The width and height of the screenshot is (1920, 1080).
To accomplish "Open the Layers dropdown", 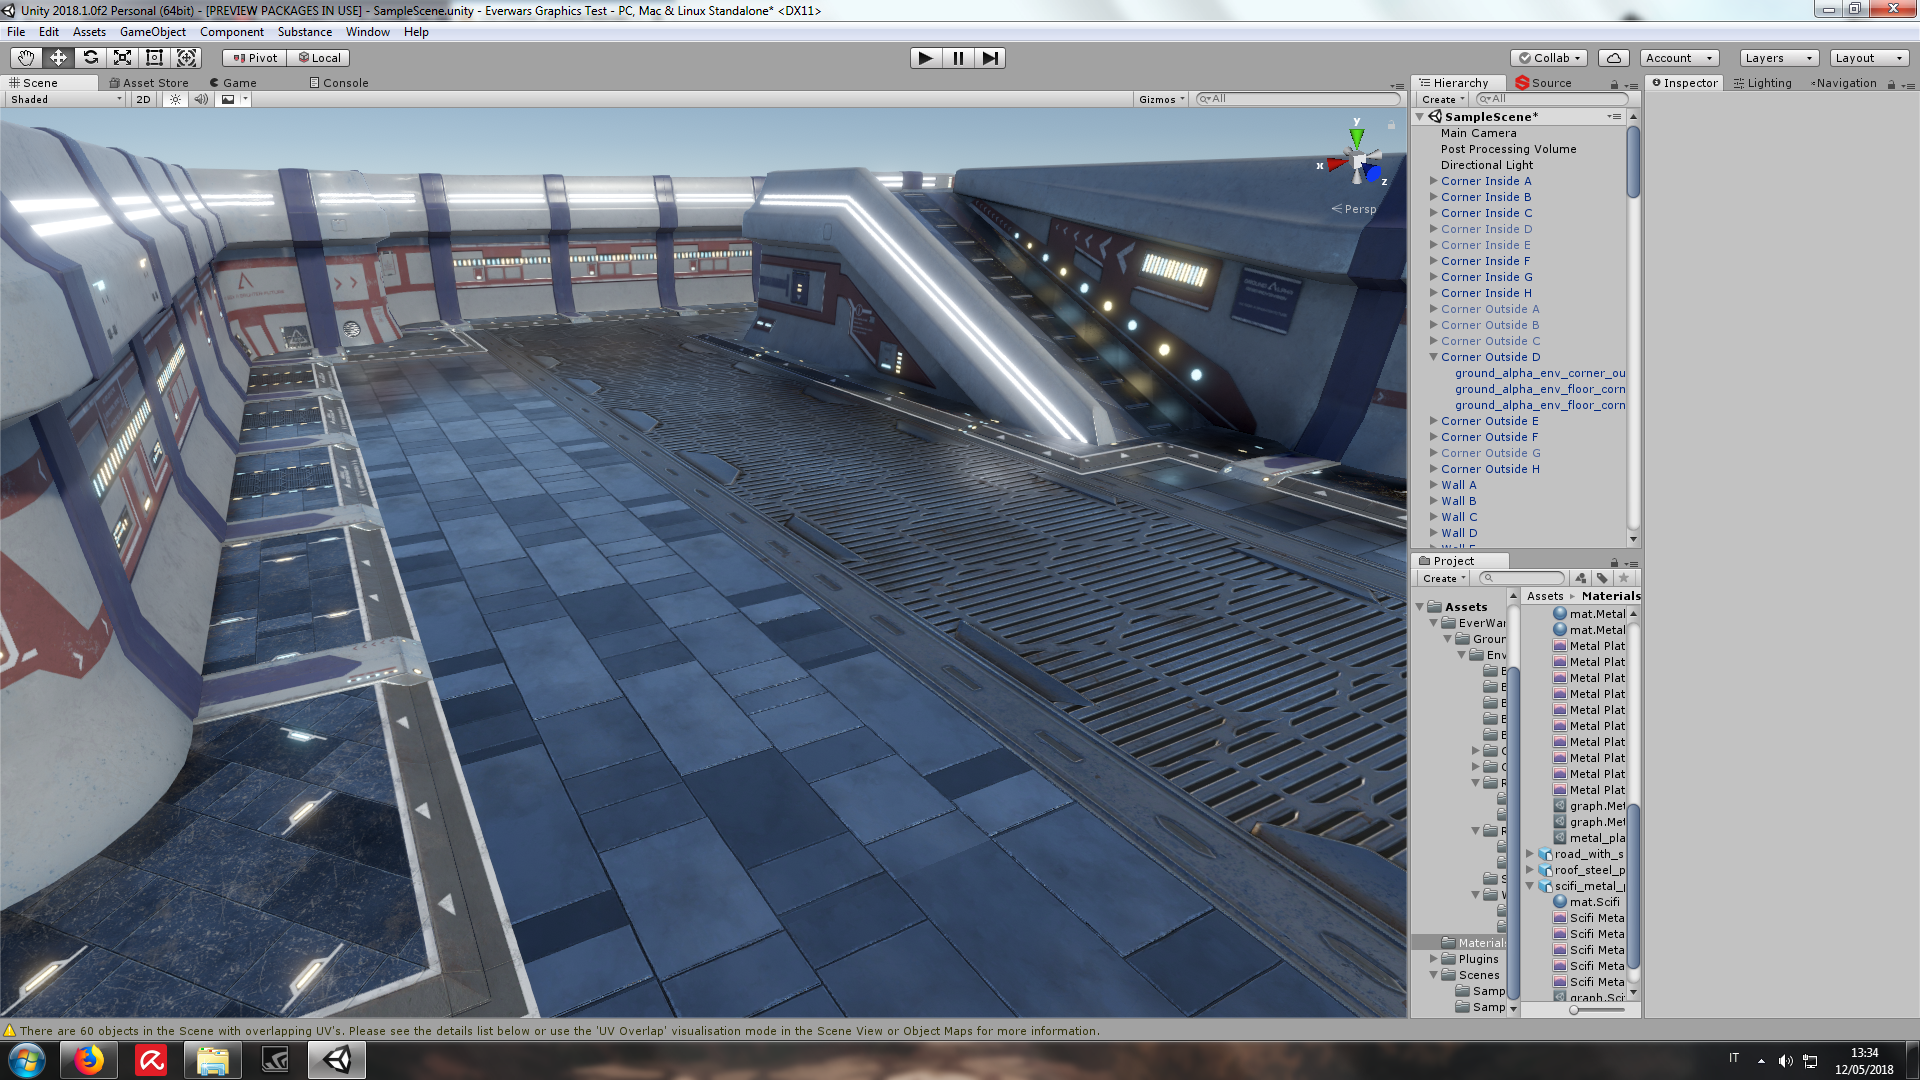I will pyautogui.click(x=1778, y=58).
